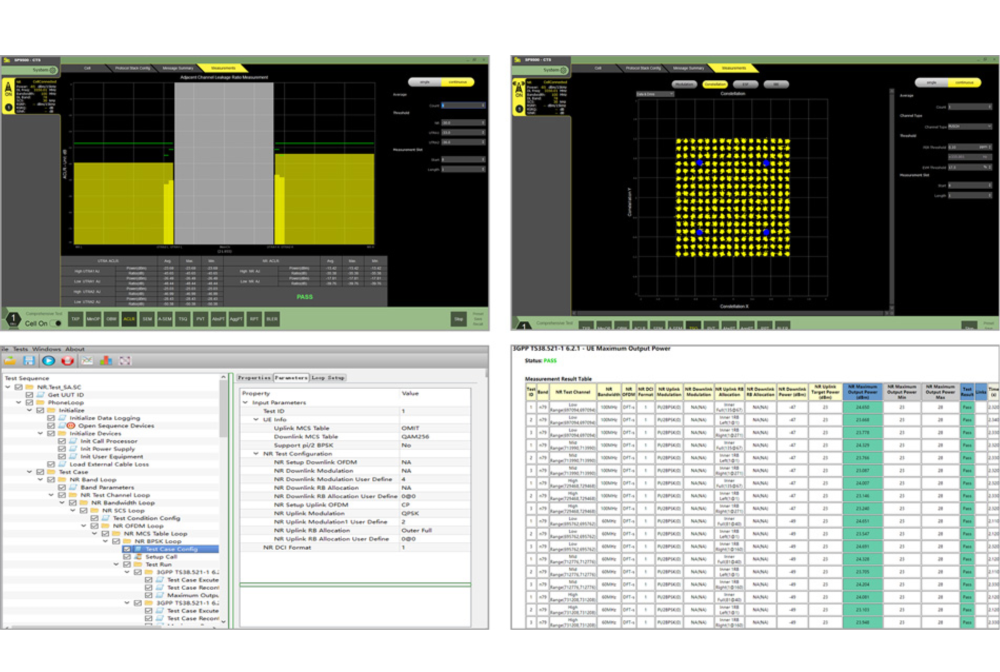1000x672 pixels.
Task: Expand the NR Test Configuration parameter group
Action: 255,454
